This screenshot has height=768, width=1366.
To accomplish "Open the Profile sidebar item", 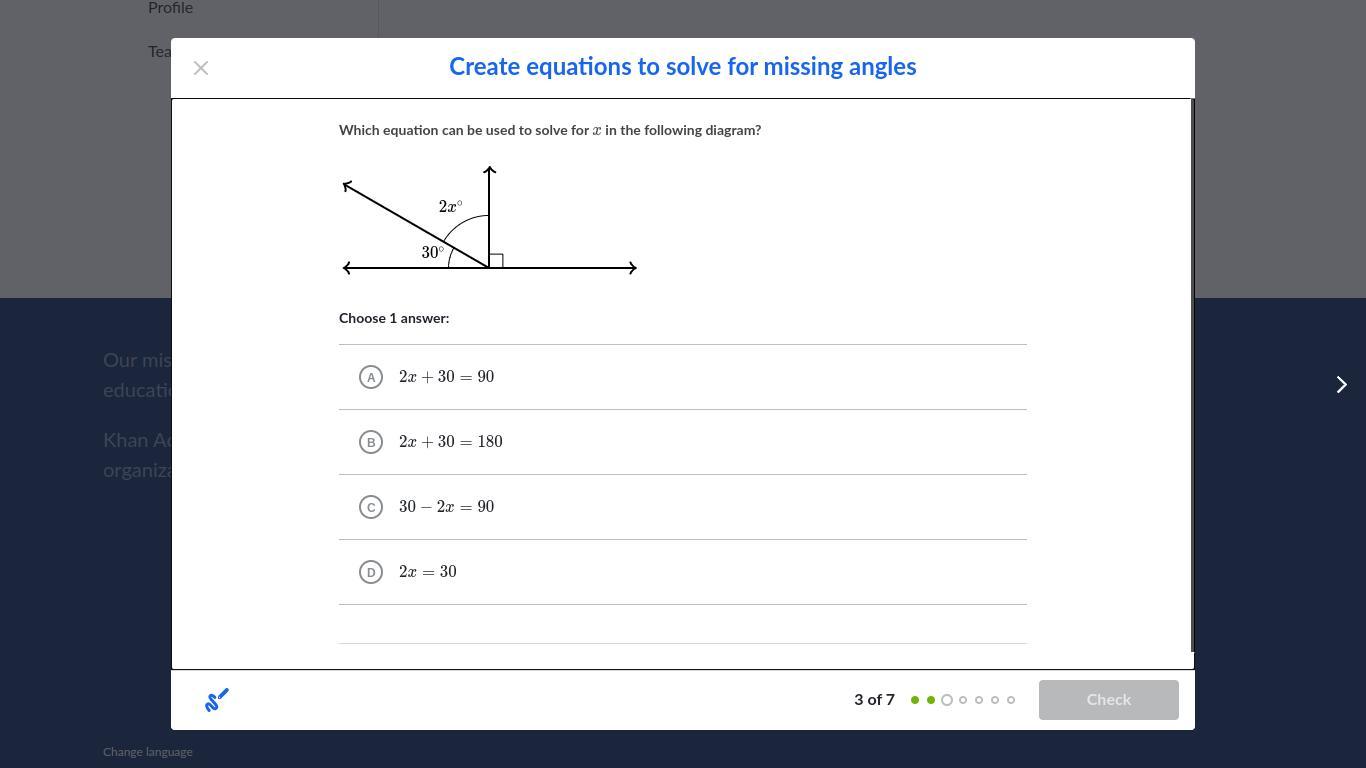I will point(170,8).
